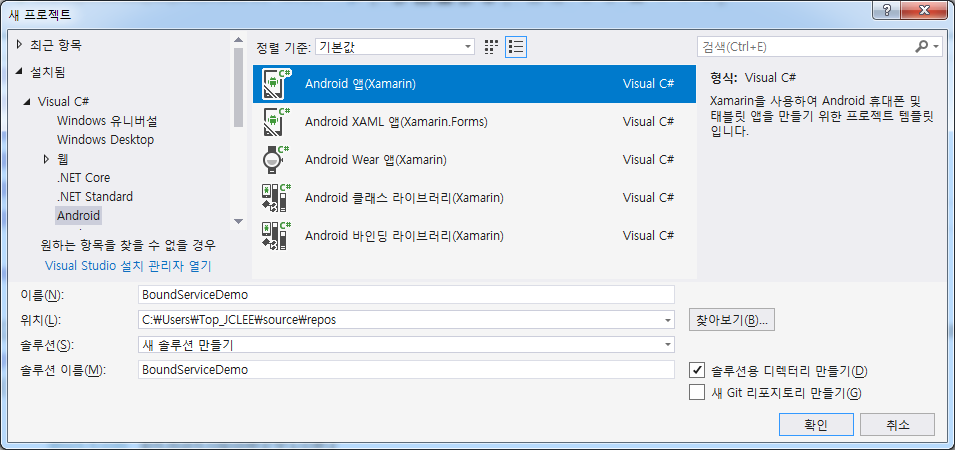Image resolution: width=955 pixels, height=450 pixels.
Task: Check 새 Git 리포지토리 만들기 option
Action: click(x=697, y=392)
